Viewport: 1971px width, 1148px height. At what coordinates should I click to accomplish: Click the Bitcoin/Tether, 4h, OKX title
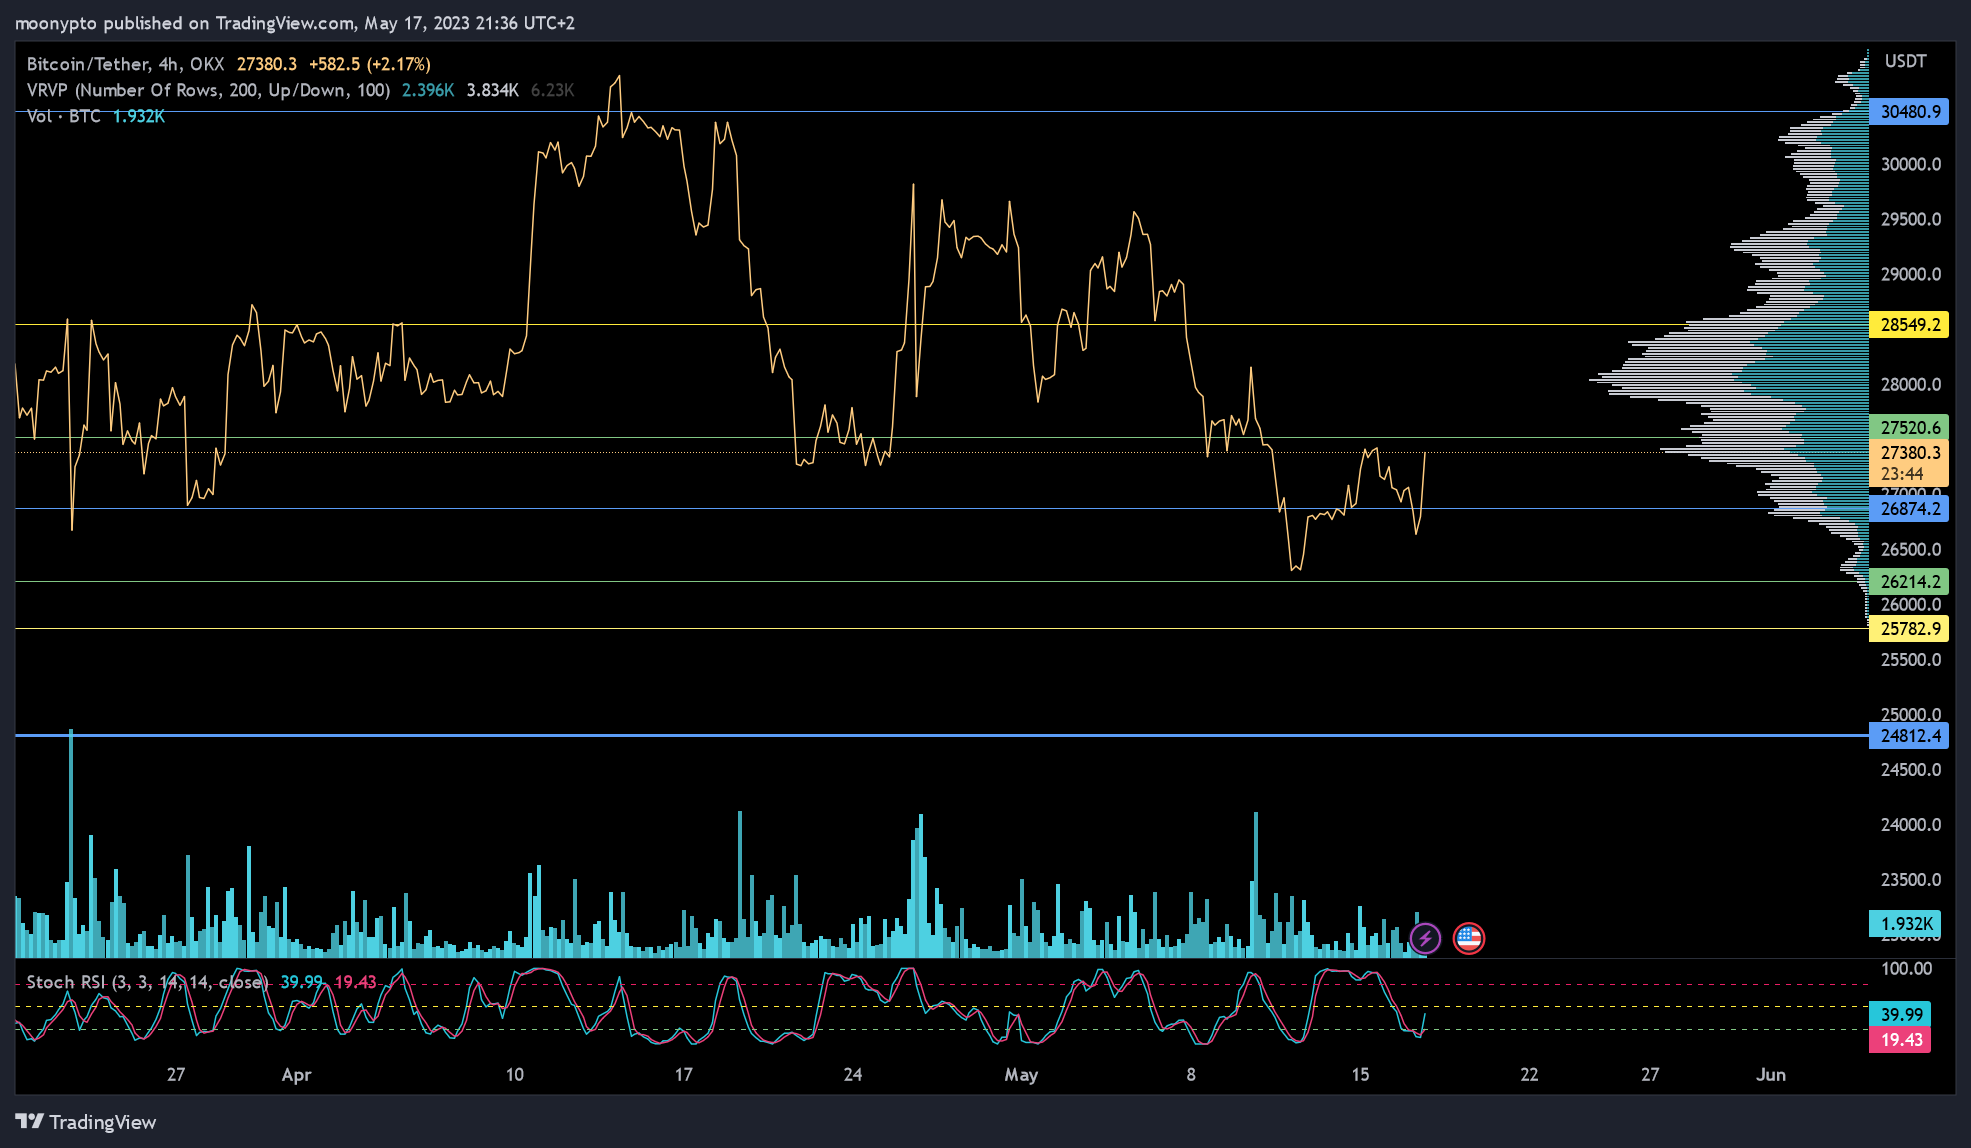coord(125,64)
